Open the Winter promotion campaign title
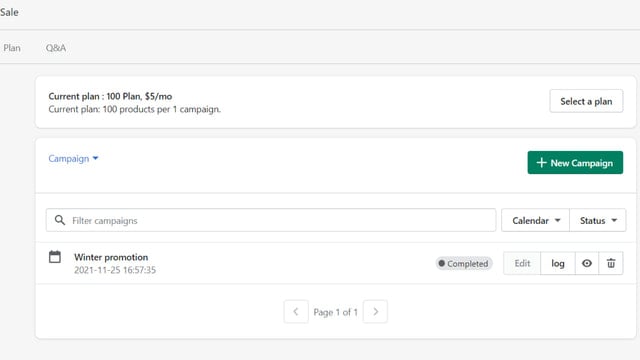This screenshot has width=640, height=360. [x=111, y=257]
